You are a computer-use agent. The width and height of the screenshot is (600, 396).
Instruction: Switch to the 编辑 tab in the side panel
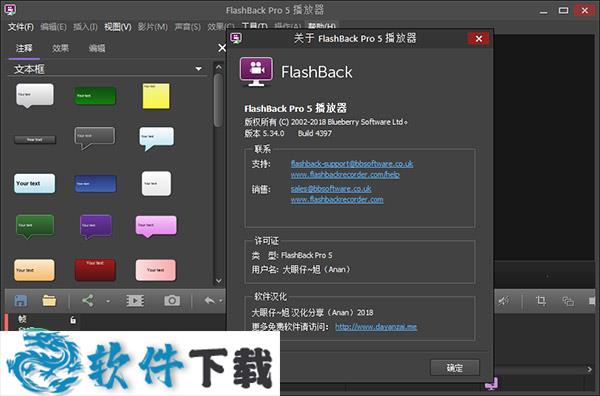[x=97, y=48]
